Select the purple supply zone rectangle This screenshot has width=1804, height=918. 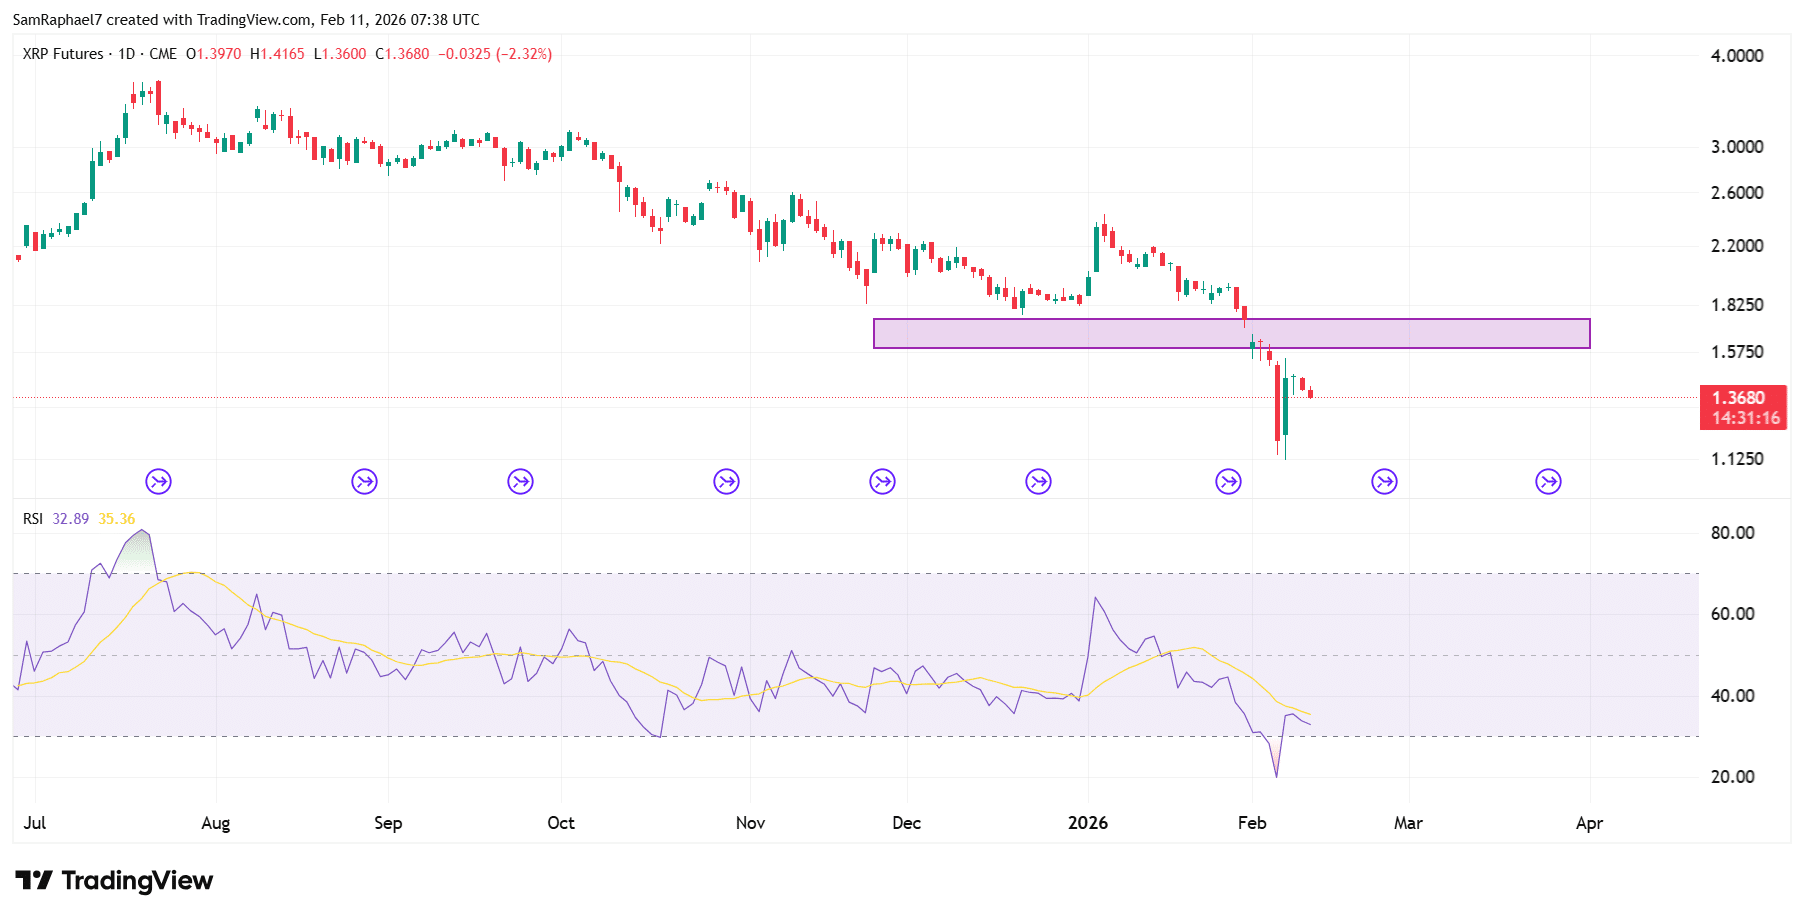pos(1230,334)
